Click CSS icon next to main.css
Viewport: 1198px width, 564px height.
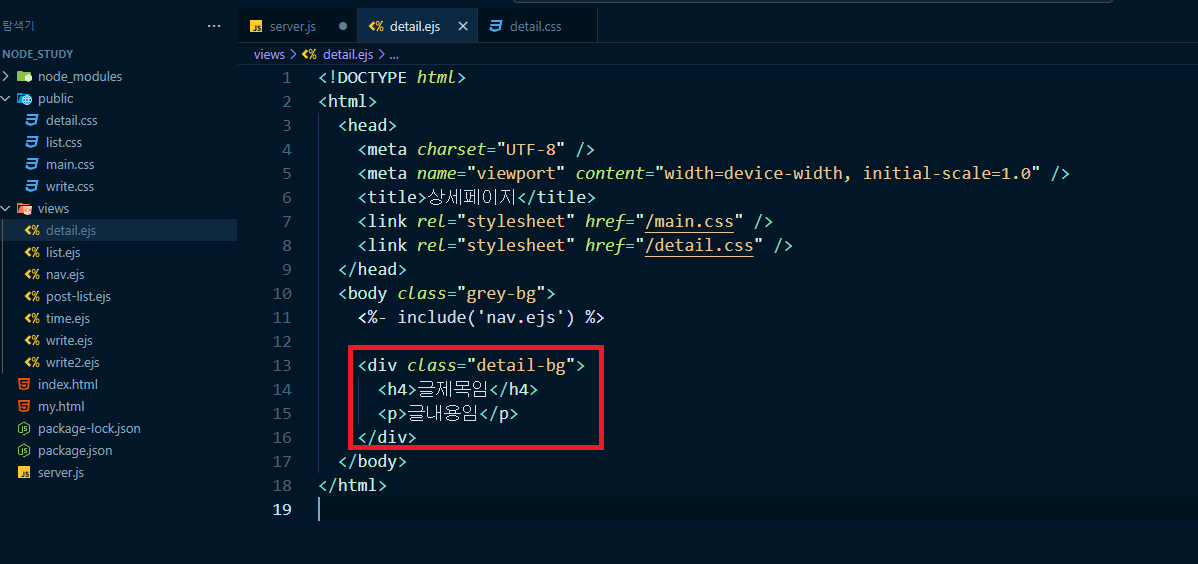click(x=32, y=164)
